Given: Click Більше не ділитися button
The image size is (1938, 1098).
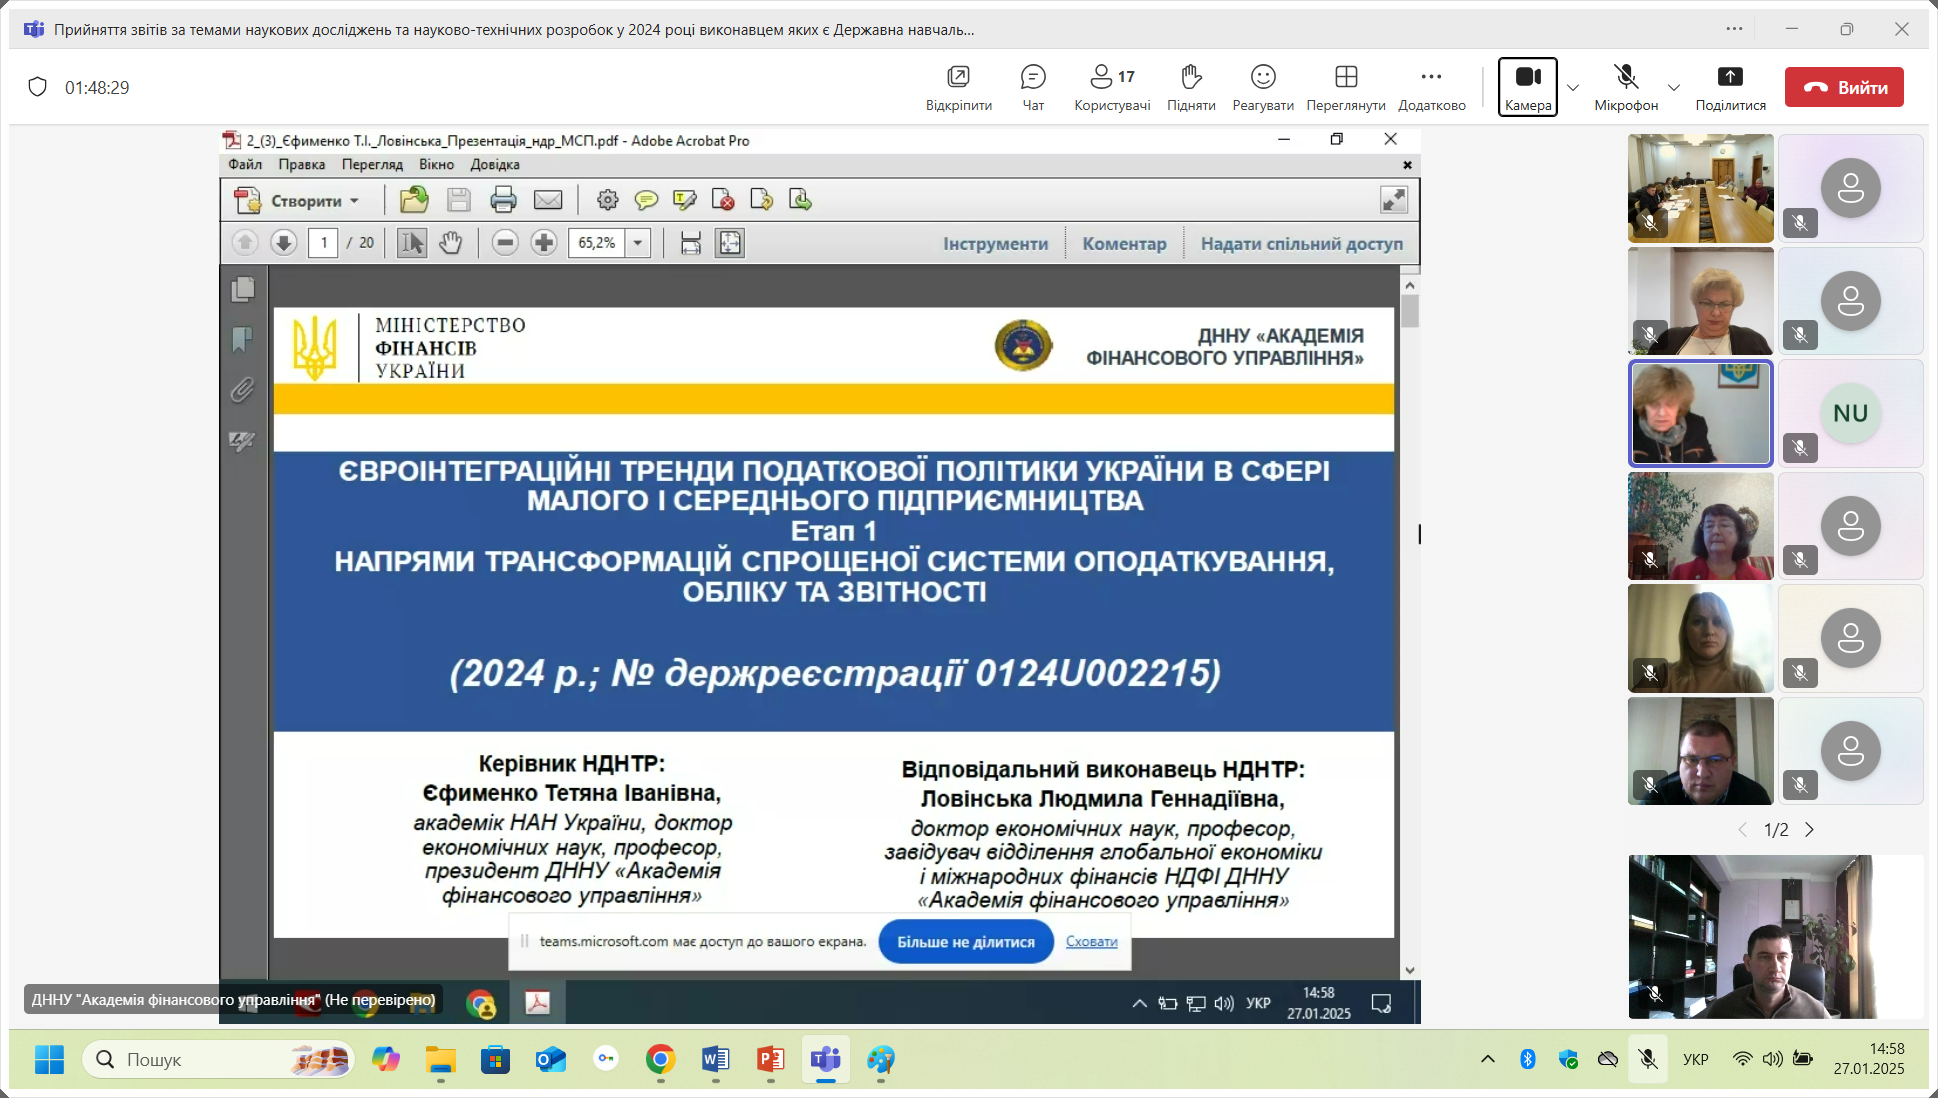Looking at the screenshot, I should pyautogui.click(x=966, y=942).
